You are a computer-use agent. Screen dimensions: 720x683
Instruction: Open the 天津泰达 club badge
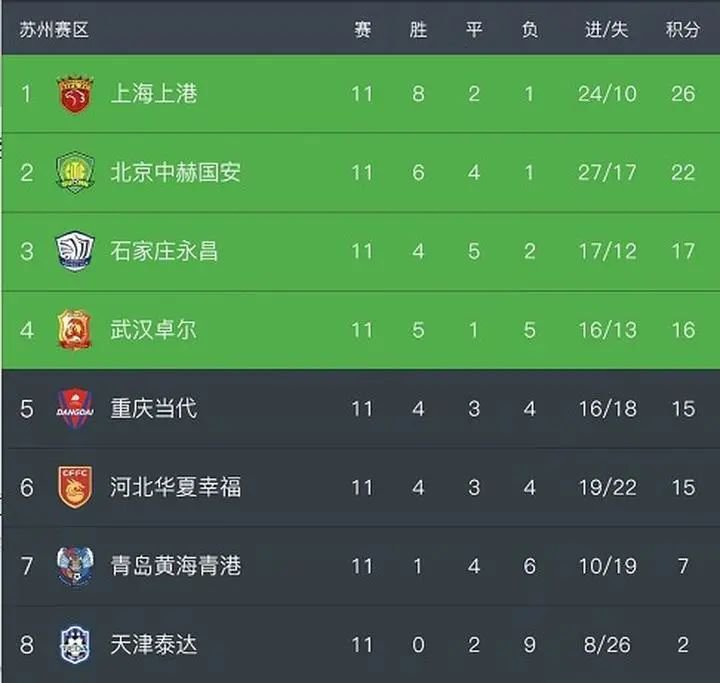pos(75,644)
